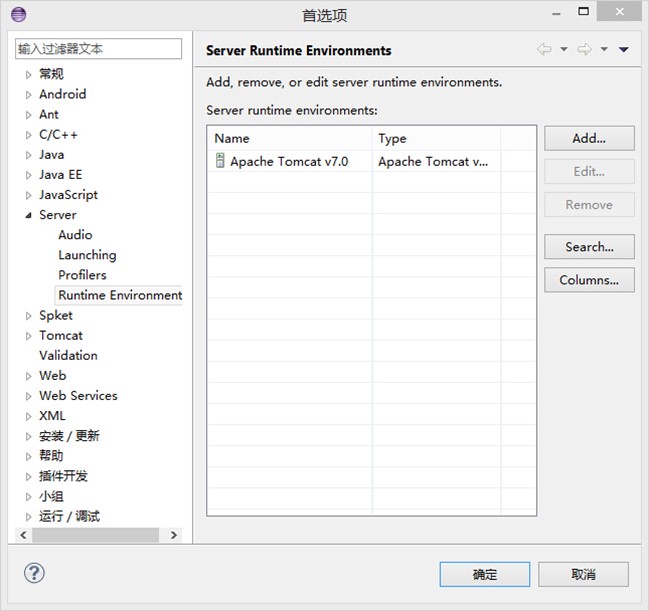649x611 pixels.
Task: Expand the Ant preferences node
Action: pos(28,115)
